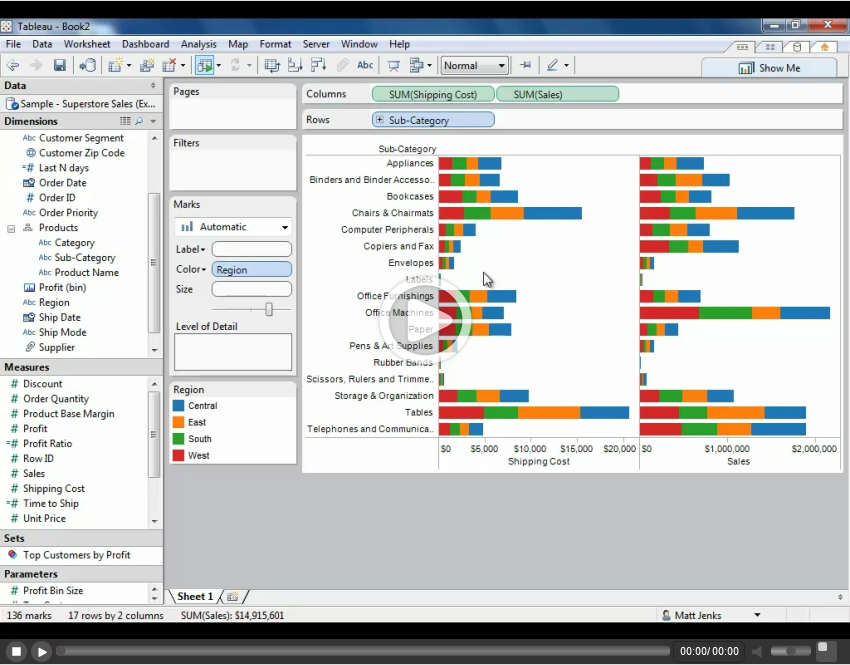Open the Analysis menu
Screen dimensions: 850x665
[x=198, y=44]
